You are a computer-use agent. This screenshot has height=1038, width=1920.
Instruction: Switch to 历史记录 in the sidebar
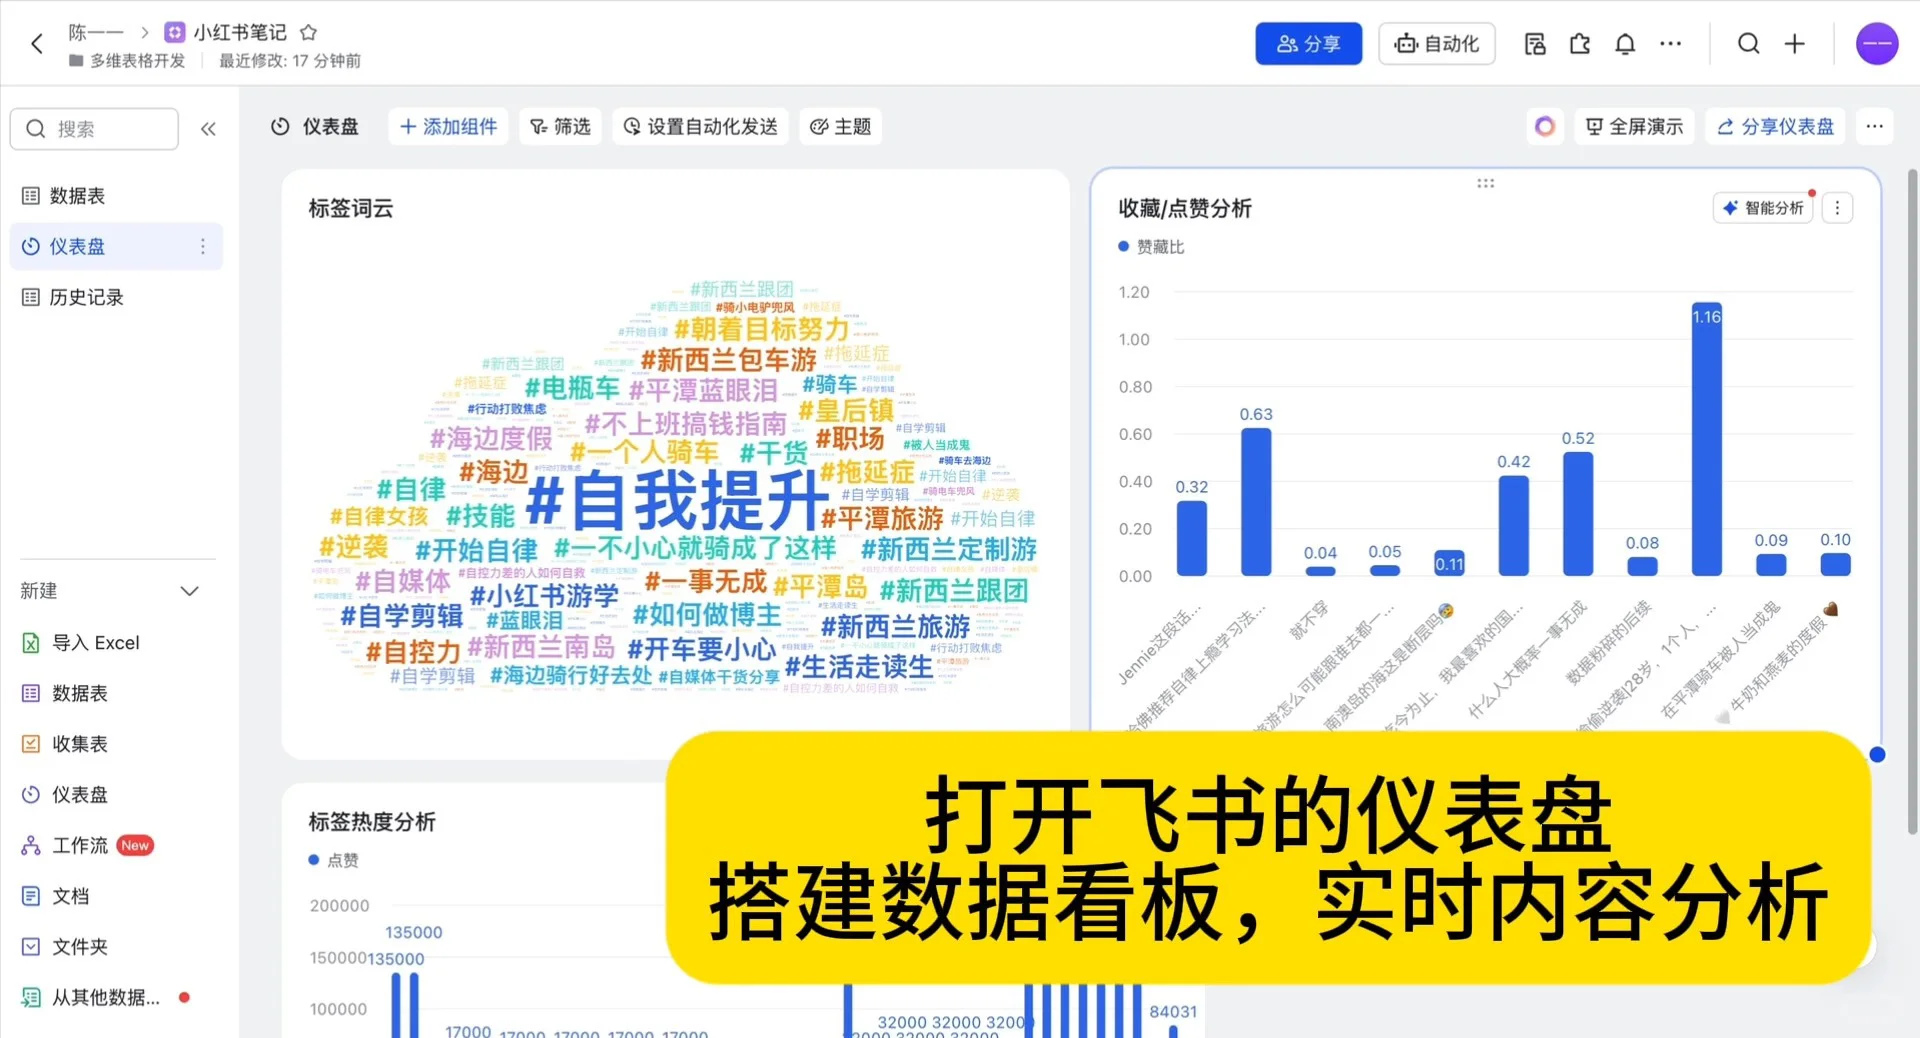[87, 297]
